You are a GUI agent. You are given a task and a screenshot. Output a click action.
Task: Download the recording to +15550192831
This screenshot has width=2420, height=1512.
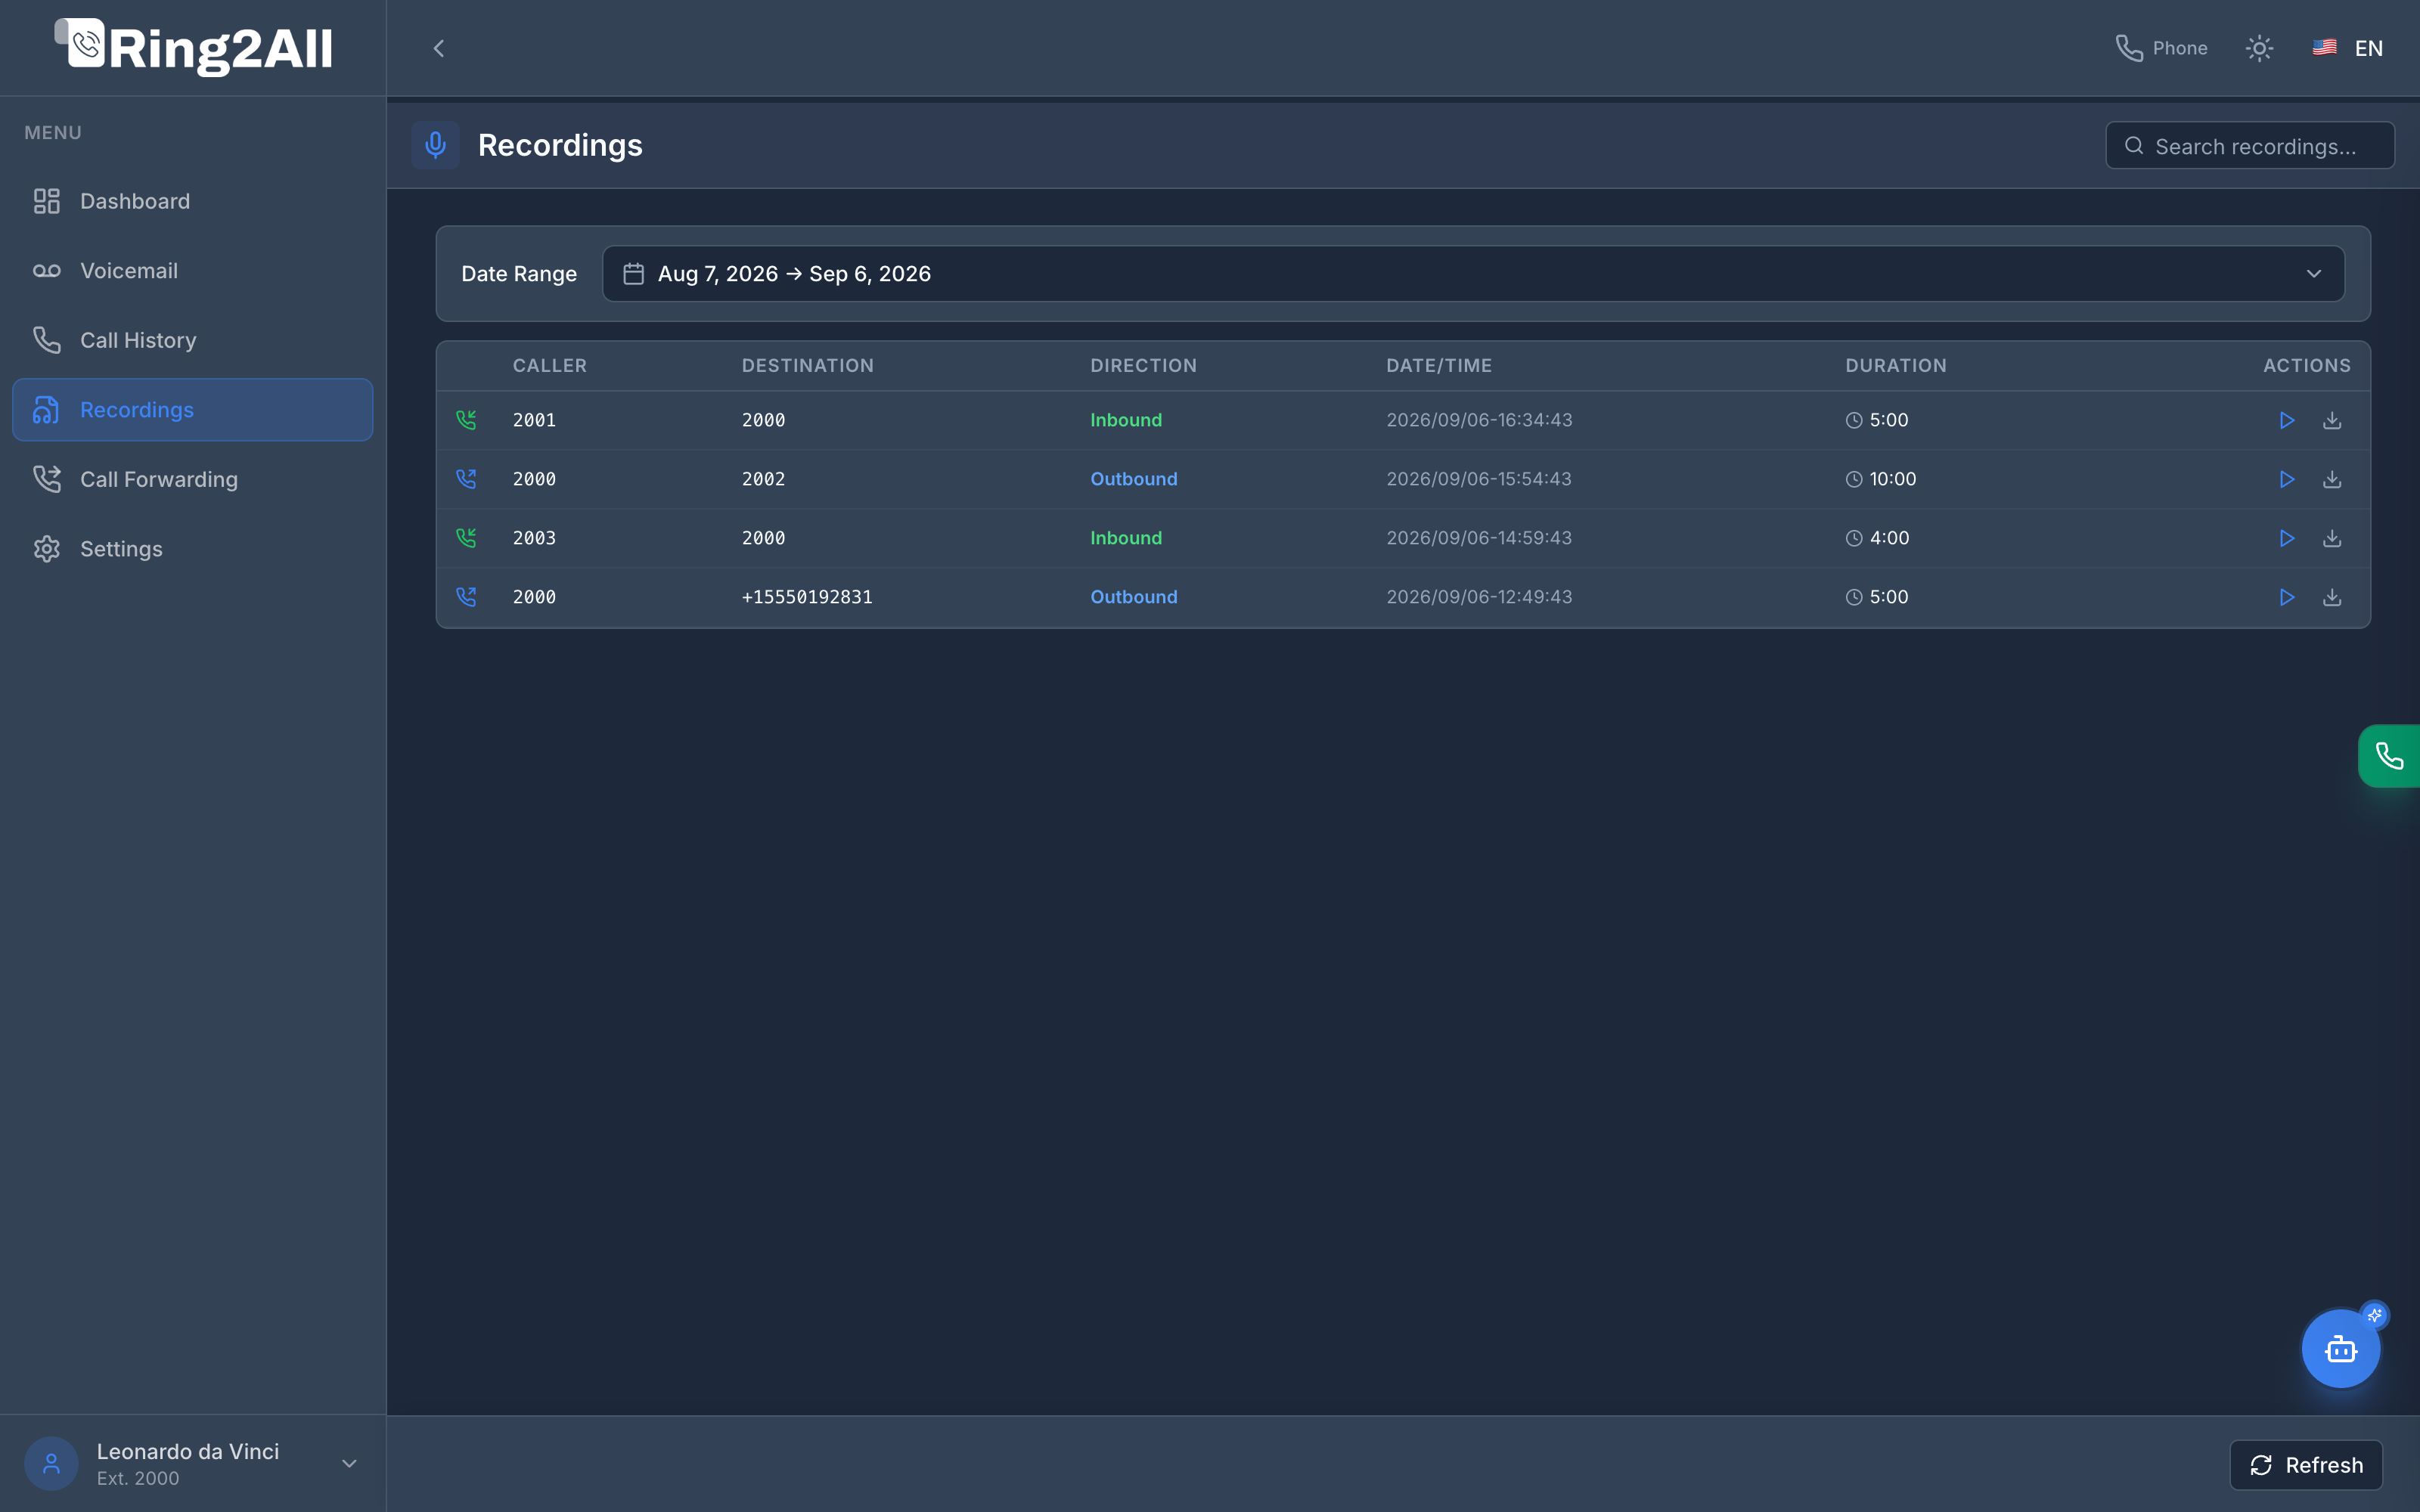pyautogui.click(x=2332, y=597)
